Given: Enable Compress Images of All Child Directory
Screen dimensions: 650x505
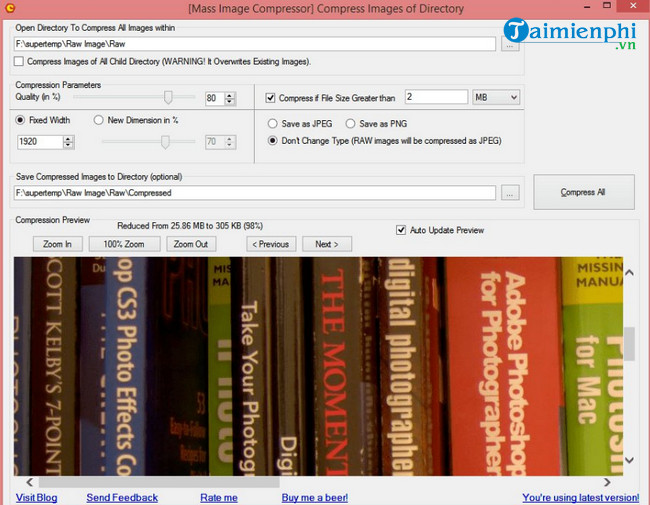Looking at the screenshot, I should pyautogui.click(x=19, y=61).
